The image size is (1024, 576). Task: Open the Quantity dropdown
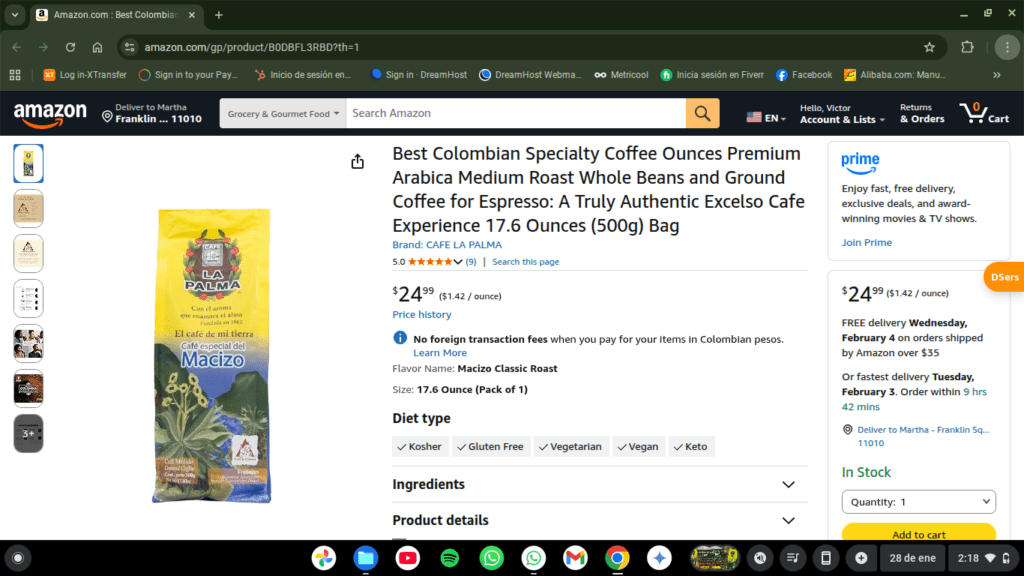coord(918,502)
